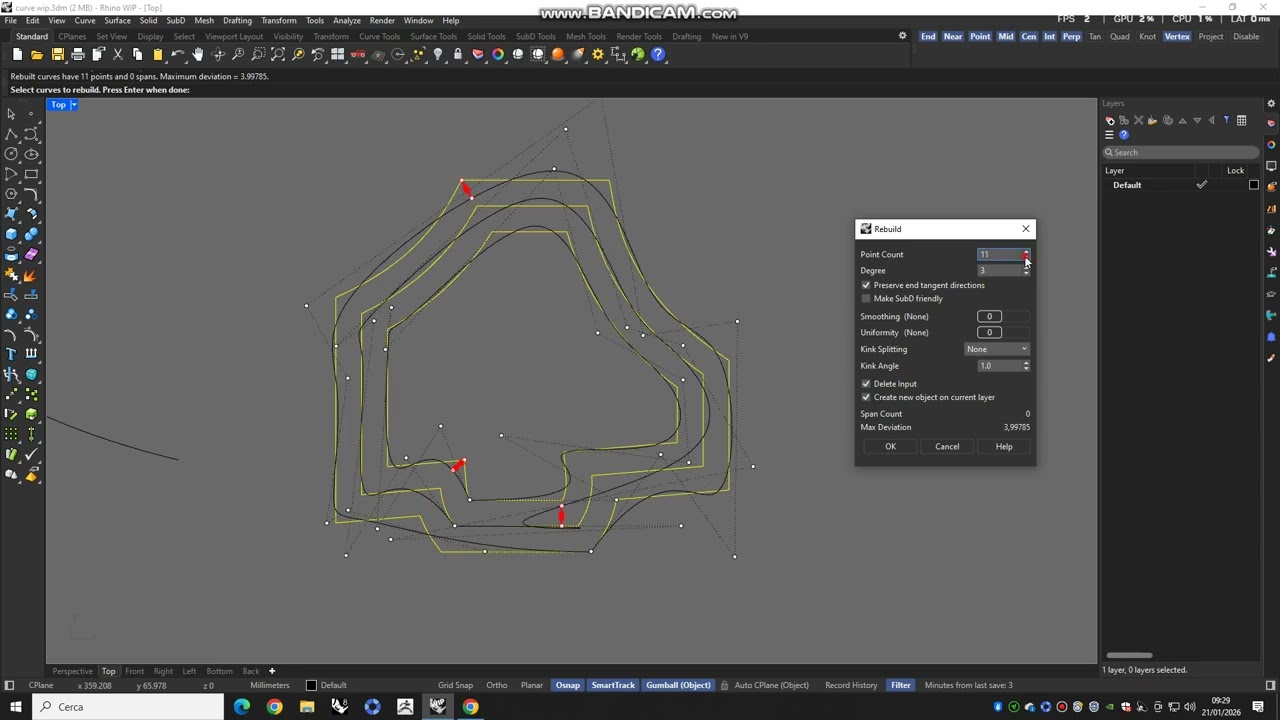This screenshot has height=720, width=1280.
Task: Open the Kink Splitting dropdown
Action: [x=997, y=349]
